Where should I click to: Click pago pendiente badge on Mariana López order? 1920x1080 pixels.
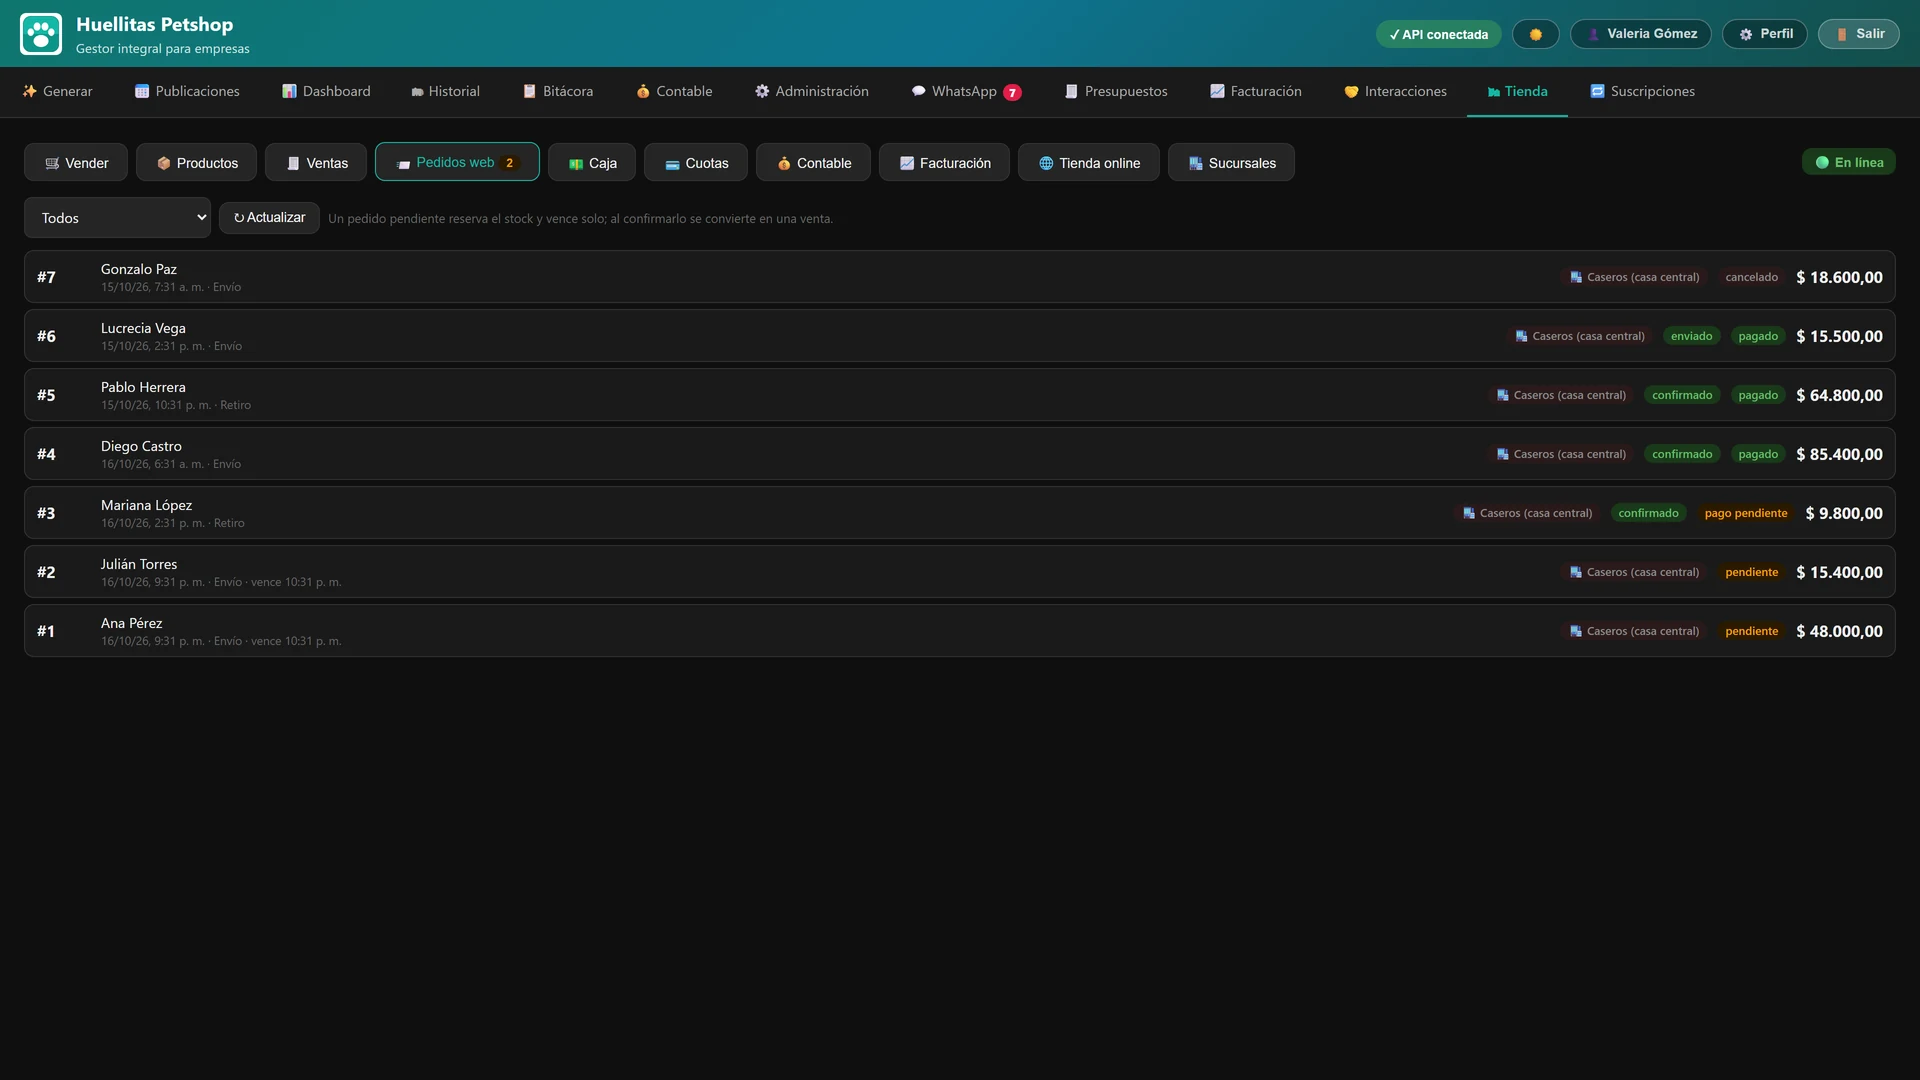[1746, 513]
